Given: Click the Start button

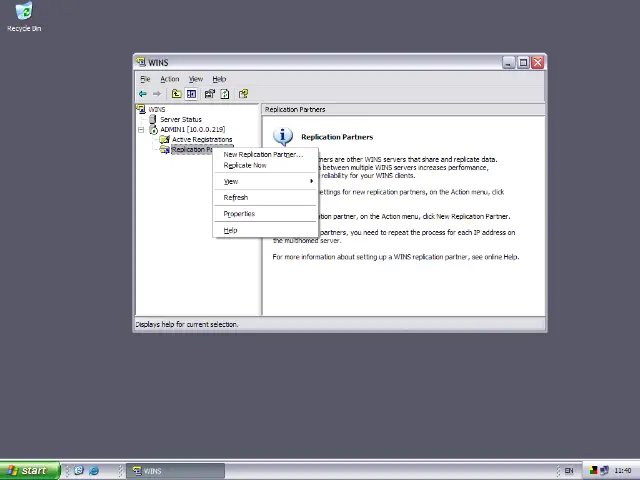Looking at the screenshot, I should (x=30, y=471).
